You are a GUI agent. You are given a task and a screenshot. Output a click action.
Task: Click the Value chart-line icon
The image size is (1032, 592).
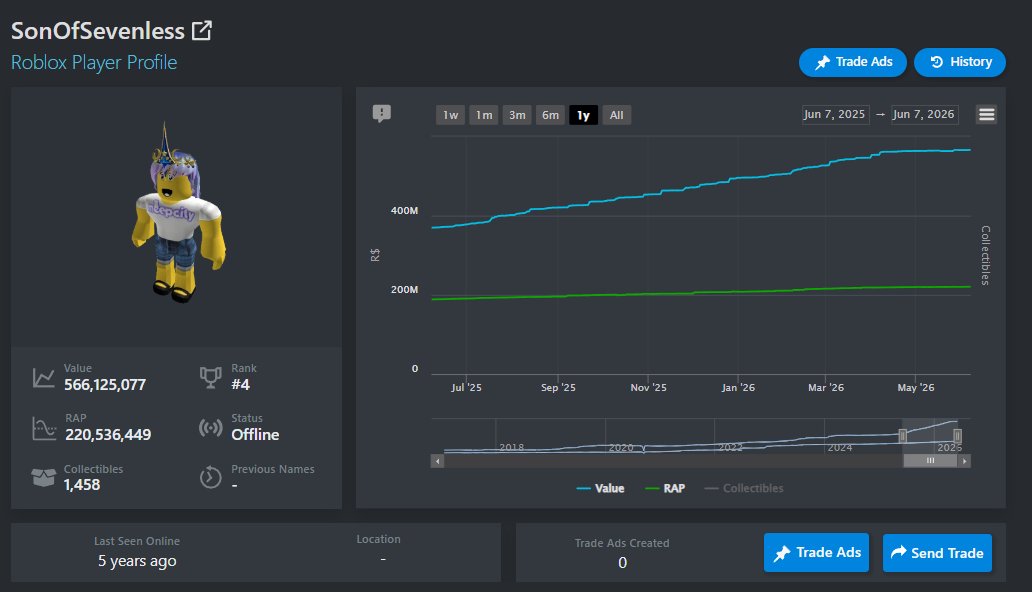(x=43, y=377)
